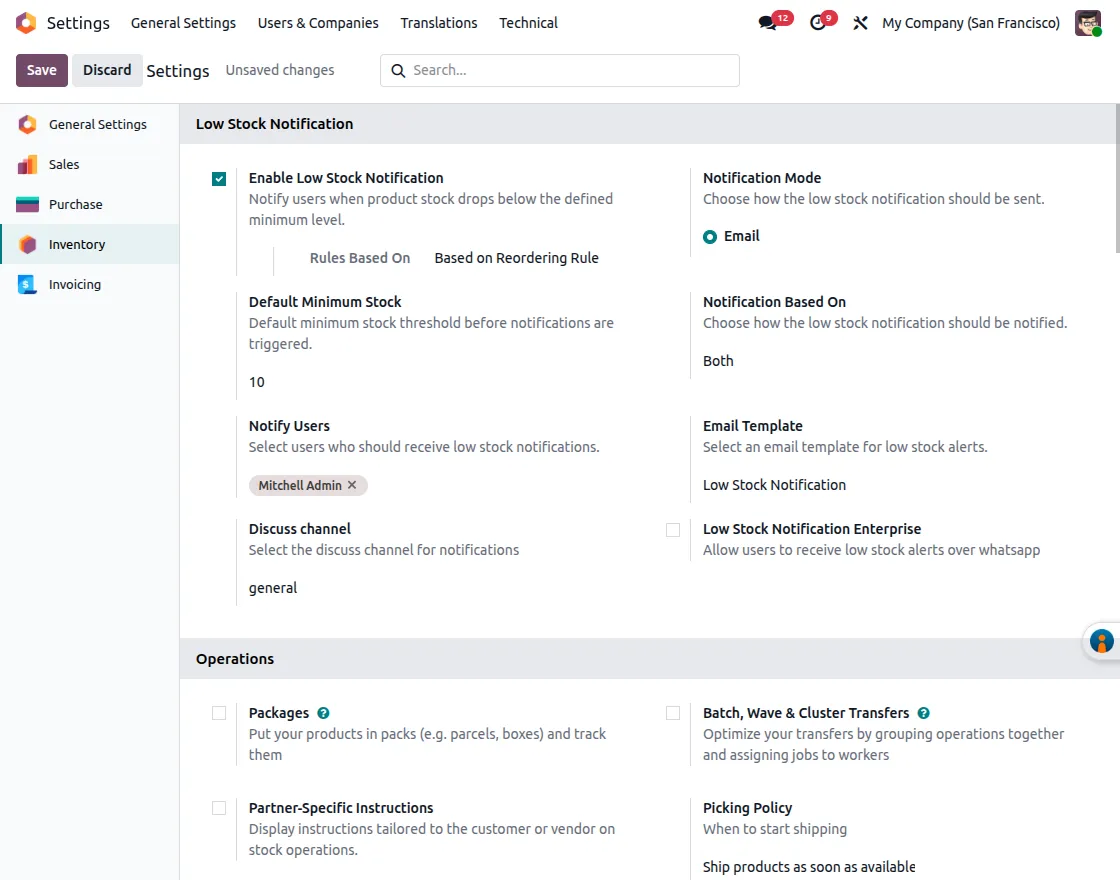Enable Low Stock Notification Enterprise checkbox

coord(673,530)
